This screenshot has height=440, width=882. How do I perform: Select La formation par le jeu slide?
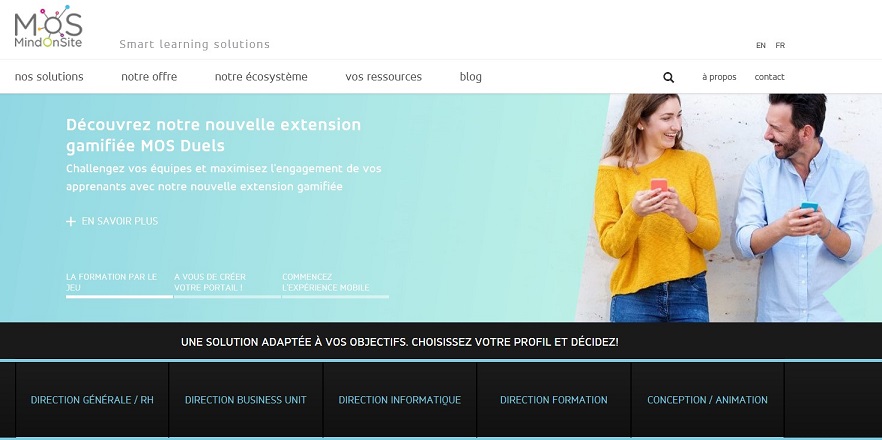pos(111,282)
